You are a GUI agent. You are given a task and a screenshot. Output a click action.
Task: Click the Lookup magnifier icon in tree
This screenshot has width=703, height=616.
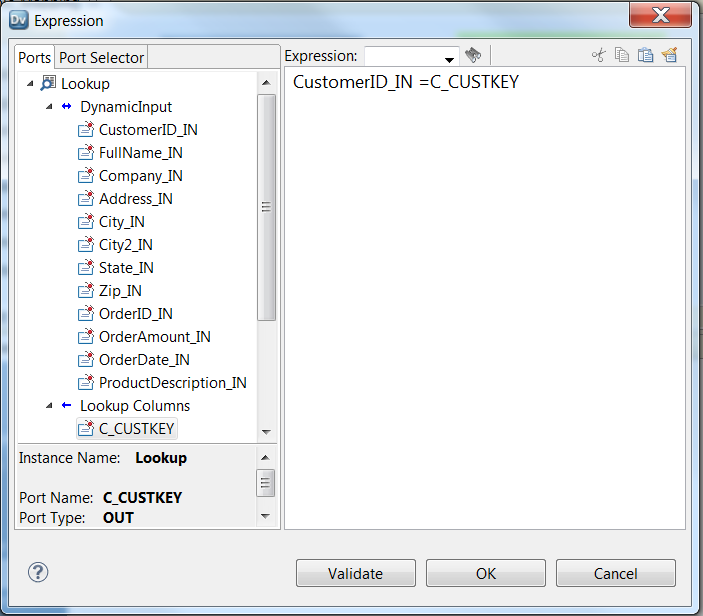pos(47,84)
